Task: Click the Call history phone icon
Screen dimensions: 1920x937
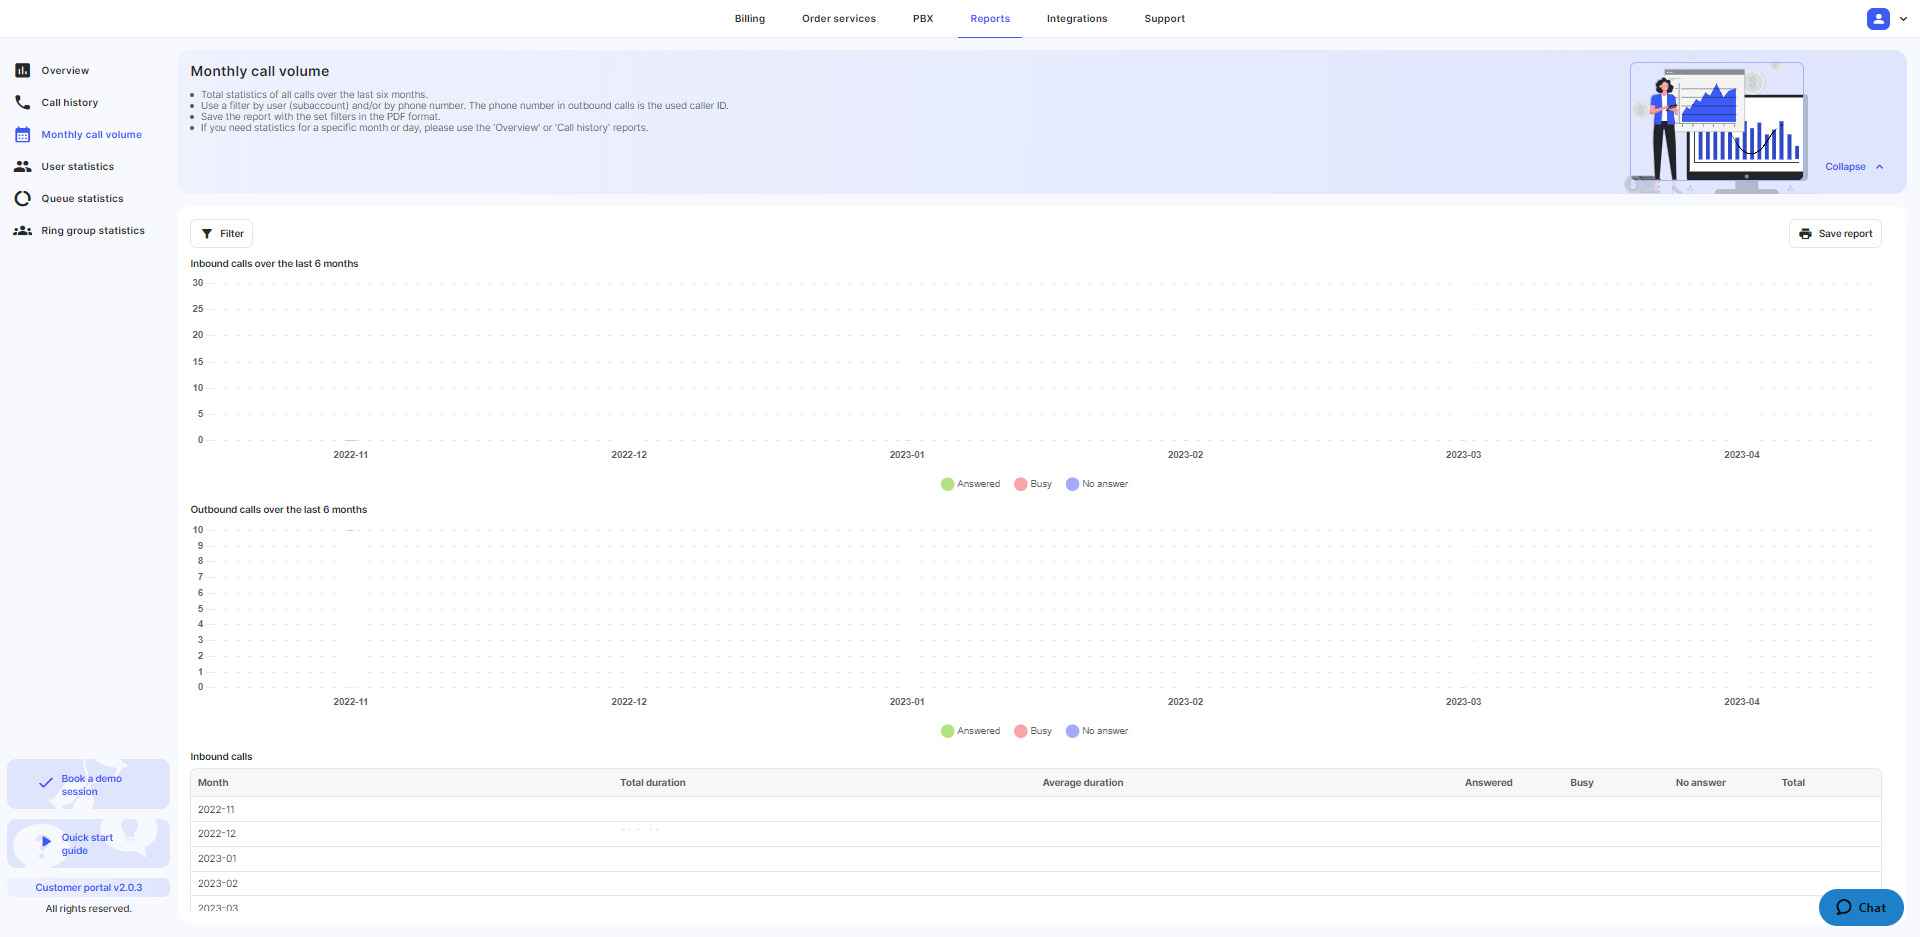Action: click(22, 102)
